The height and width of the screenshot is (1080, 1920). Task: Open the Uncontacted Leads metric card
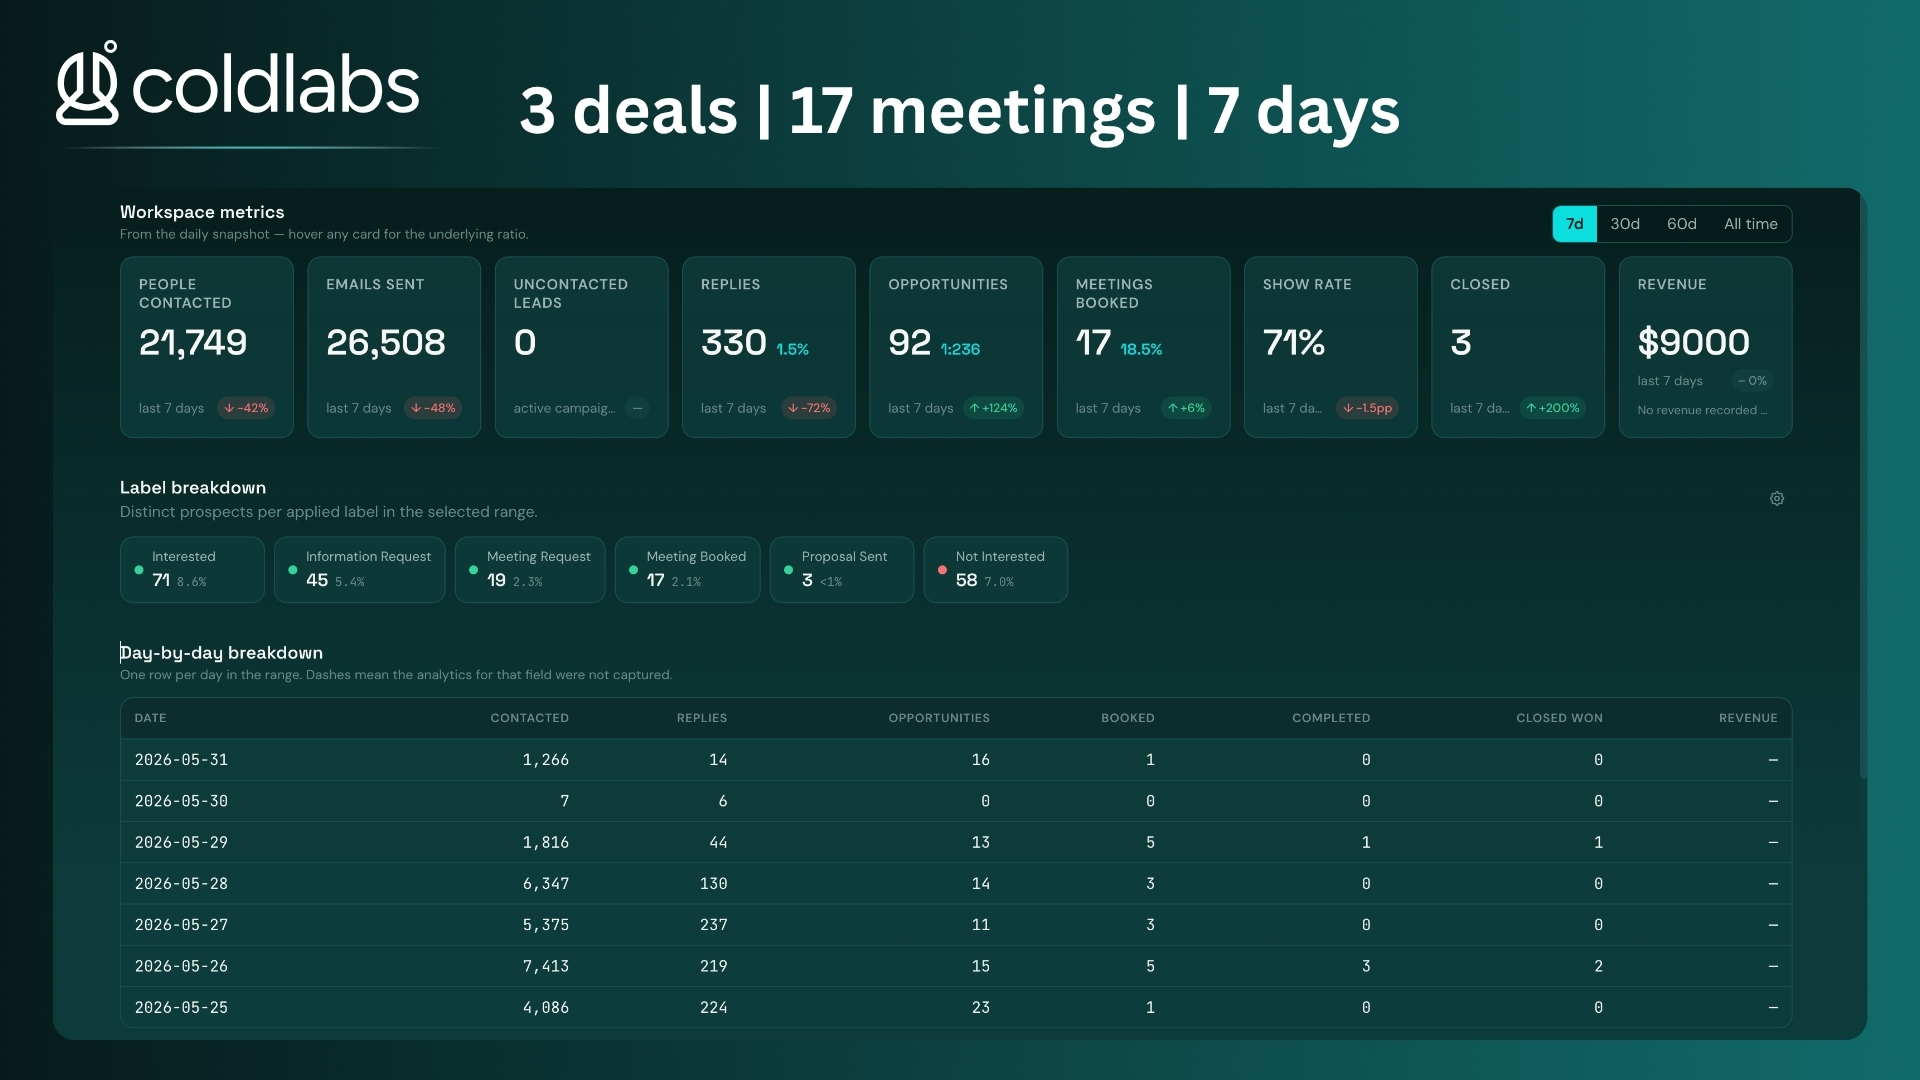pos(581,347)
